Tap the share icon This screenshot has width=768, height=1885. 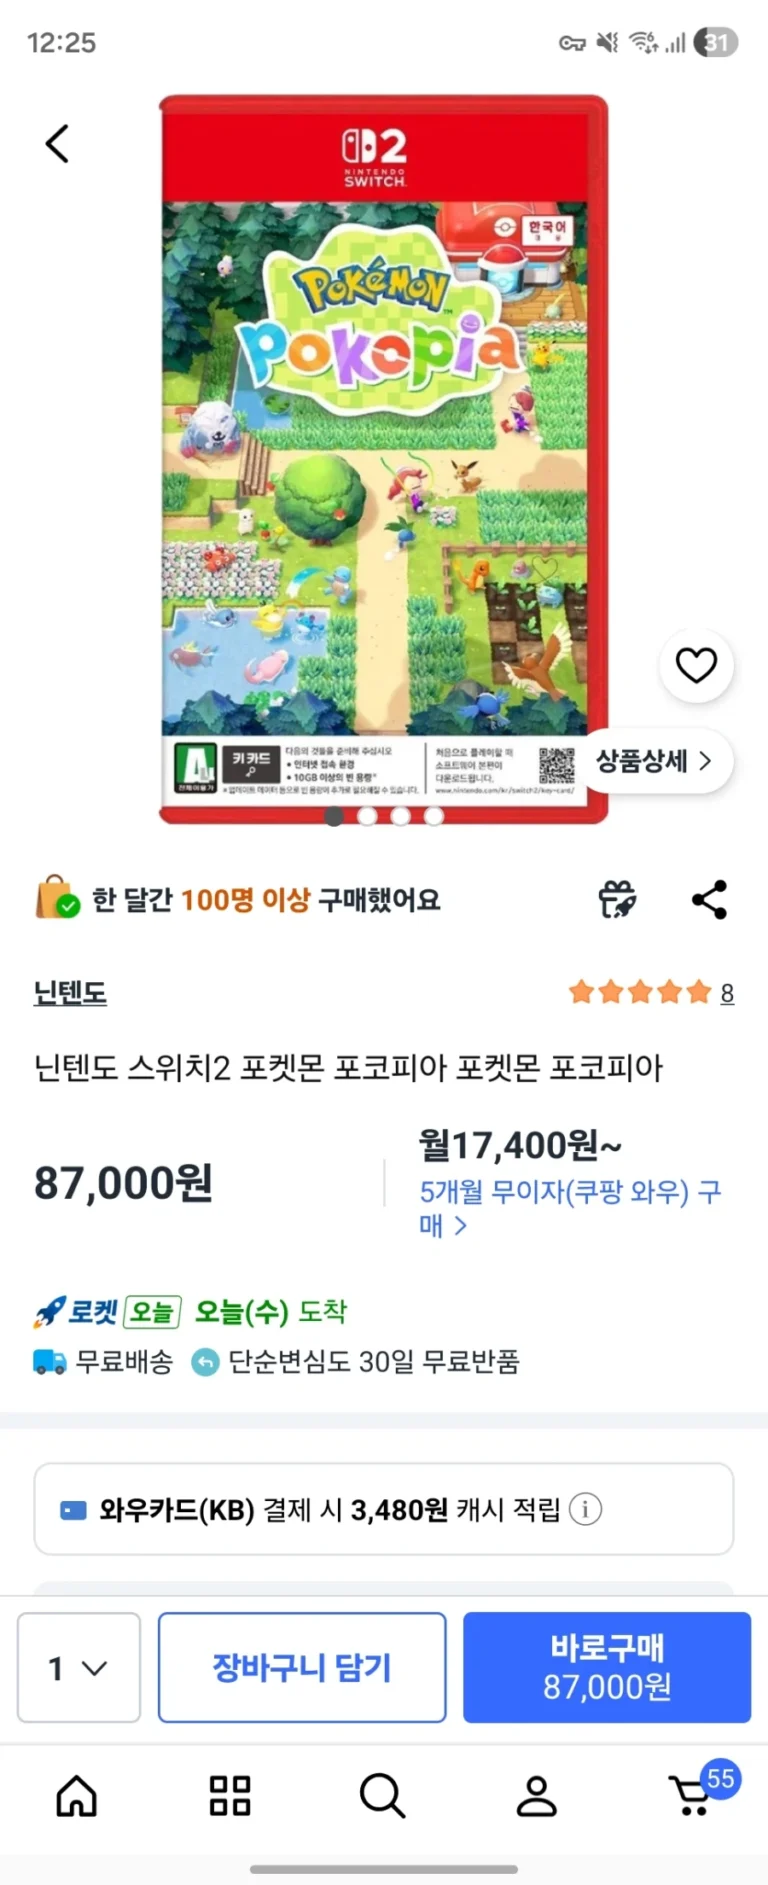point(709,900)
